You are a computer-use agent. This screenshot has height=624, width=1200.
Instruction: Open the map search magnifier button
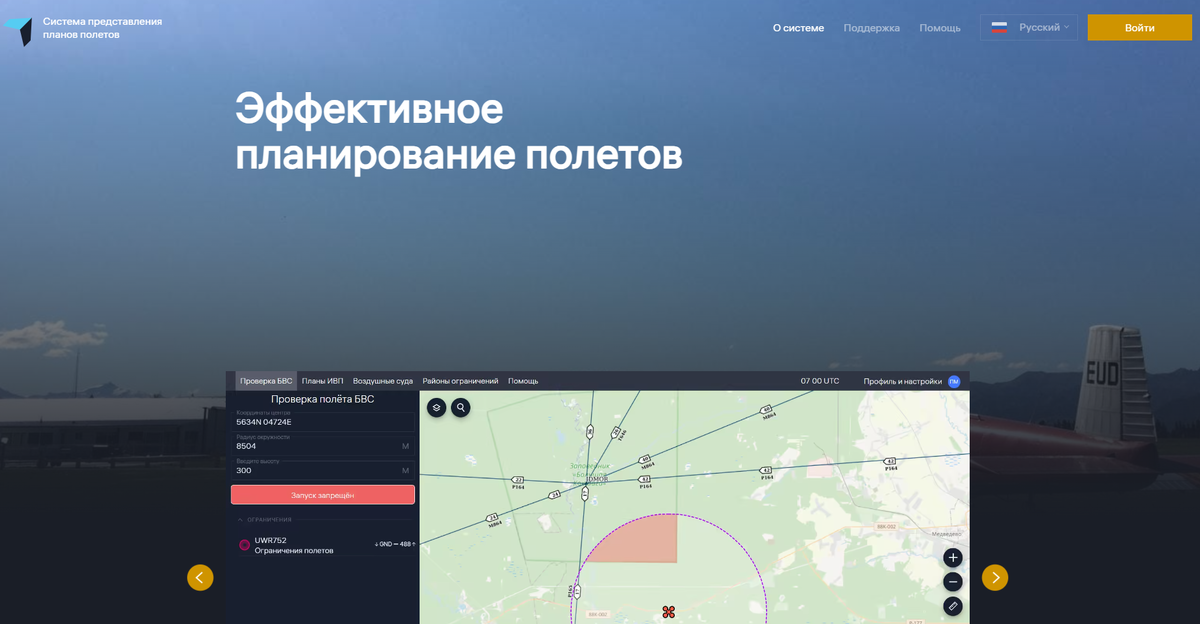pos(460,407)
